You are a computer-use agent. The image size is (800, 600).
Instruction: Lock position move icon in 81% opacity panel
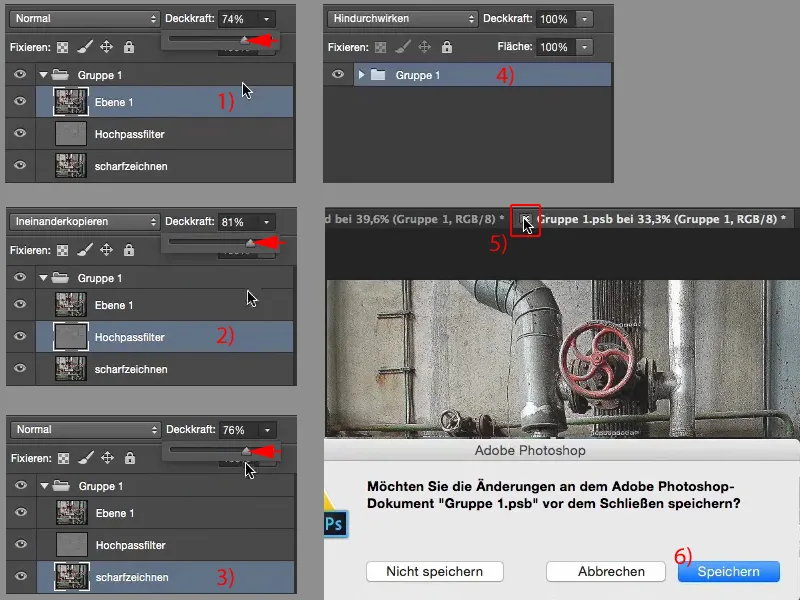tap(106, 250)
